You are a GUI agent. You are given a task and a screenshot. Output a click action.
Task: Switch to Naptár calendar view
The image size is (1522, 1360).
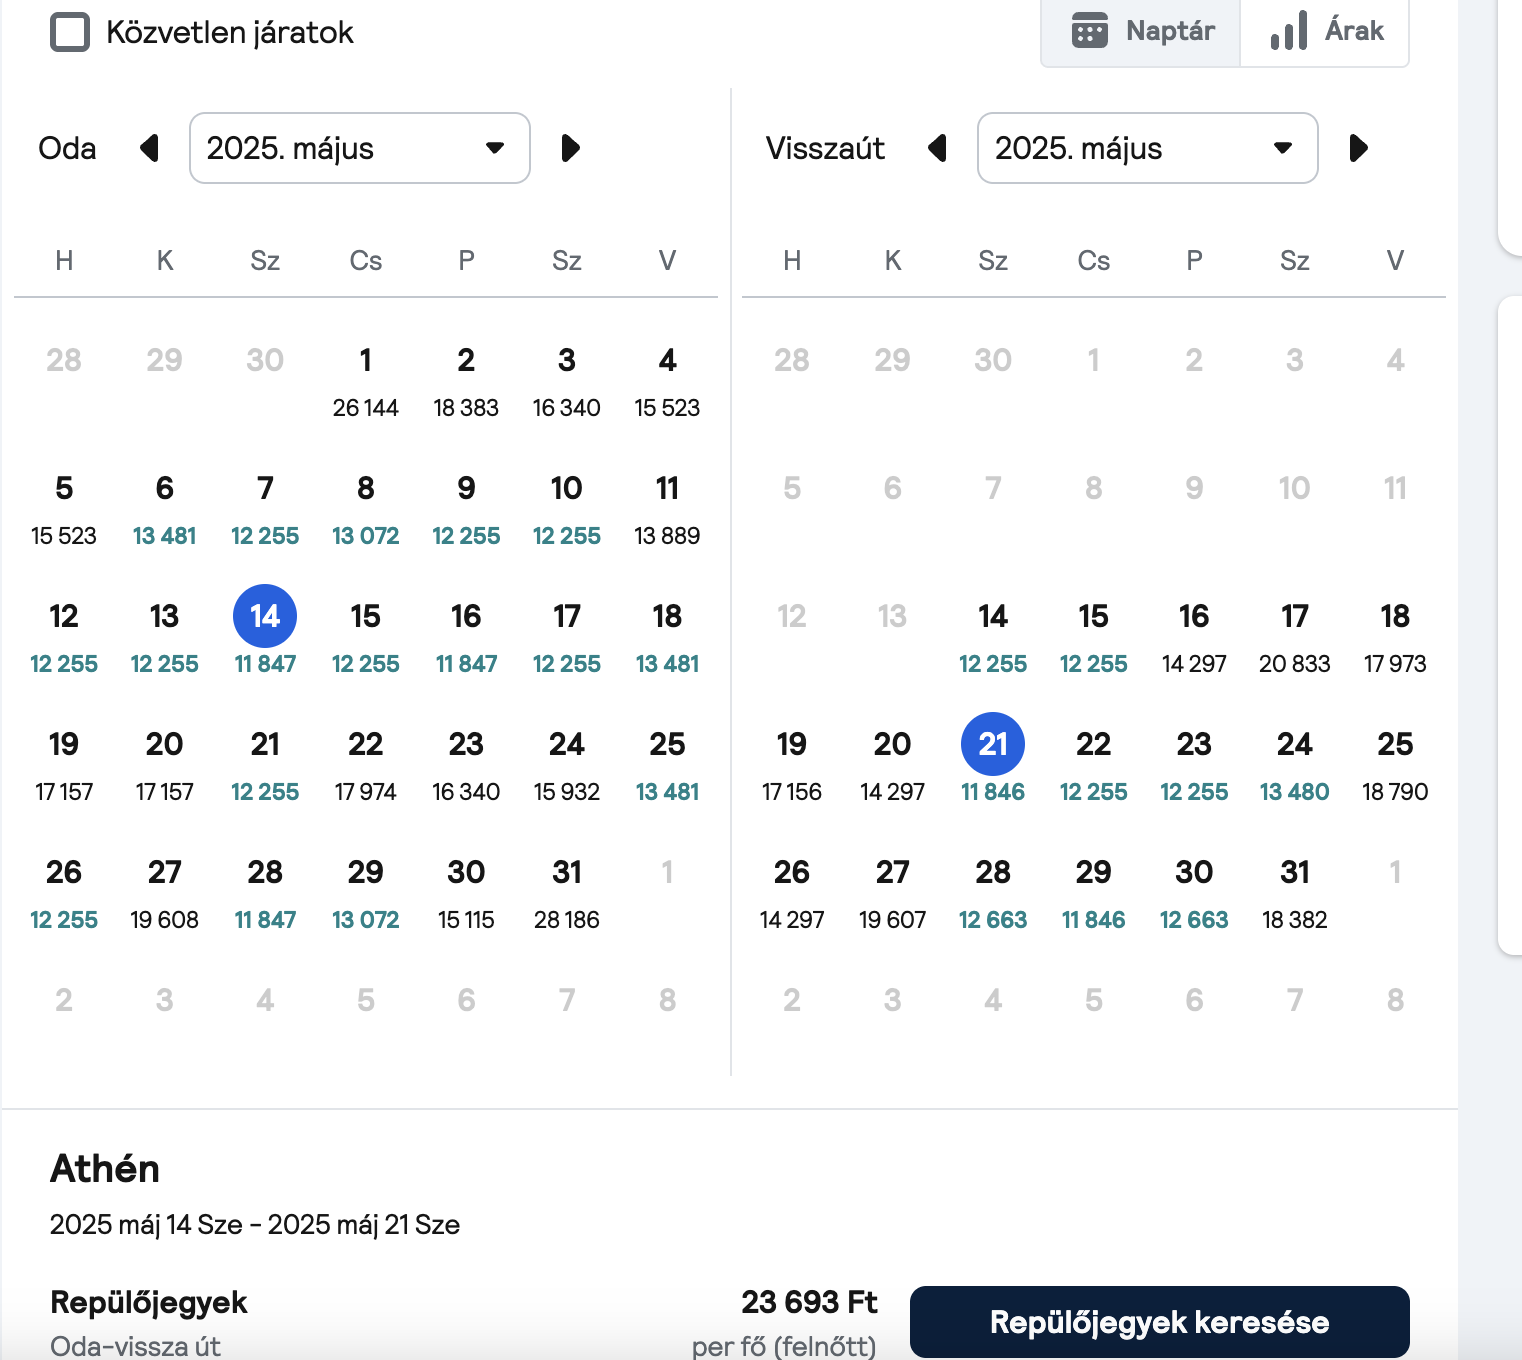click(x=1141, y=31)
